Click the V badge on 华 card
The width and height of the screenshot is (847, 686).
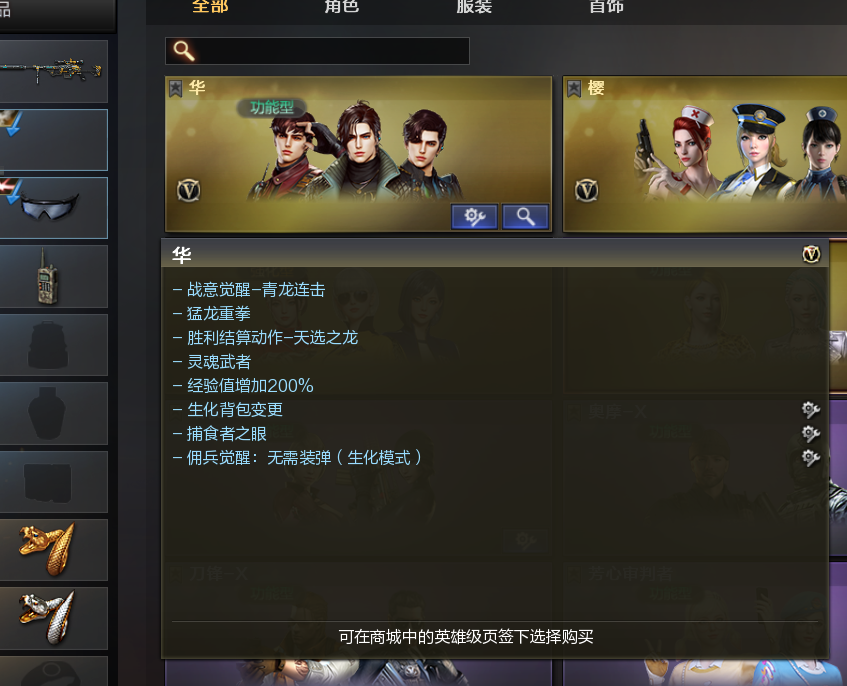(x=189, y=190)
